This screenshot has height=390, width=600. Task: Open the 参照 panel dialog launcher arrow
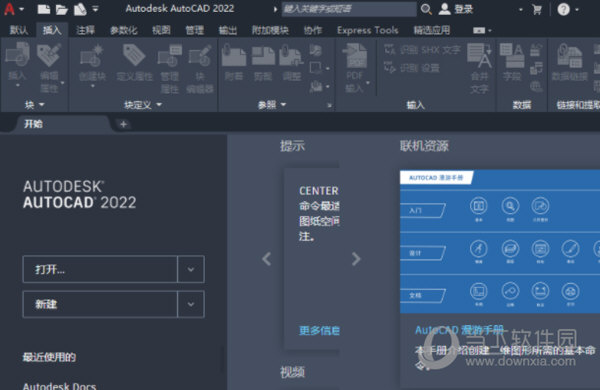click(x=329, y=105)
